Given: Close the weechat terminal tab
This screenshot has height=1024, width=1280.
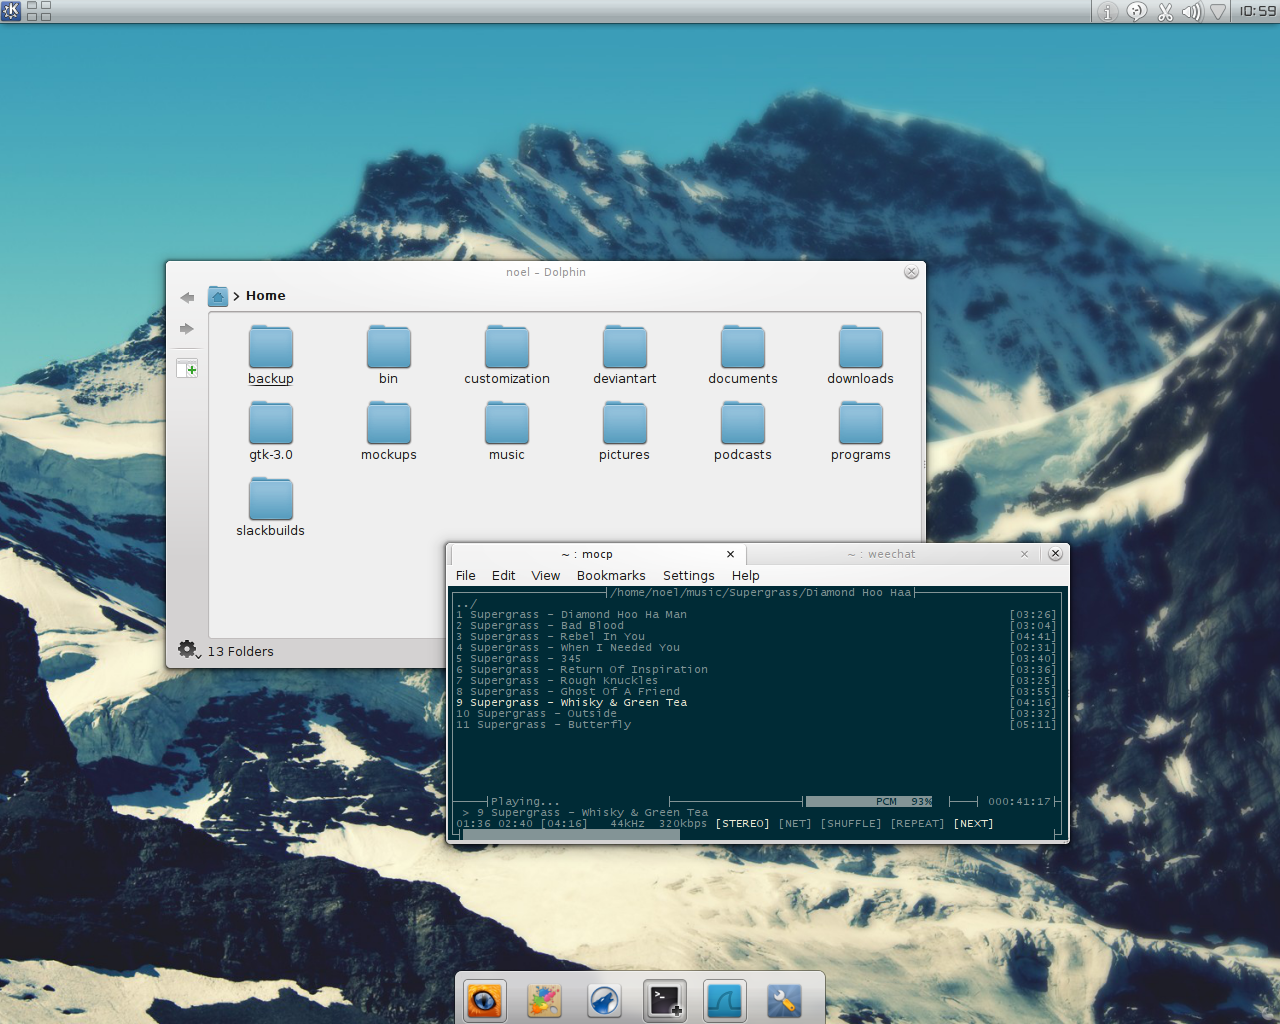Looking at the screenshot, I should pos(1024,554).
